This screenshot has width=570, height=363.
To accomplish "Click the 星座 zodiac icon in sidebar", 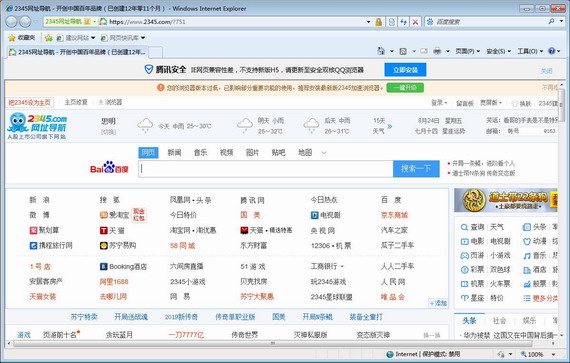I will [464, 298].
